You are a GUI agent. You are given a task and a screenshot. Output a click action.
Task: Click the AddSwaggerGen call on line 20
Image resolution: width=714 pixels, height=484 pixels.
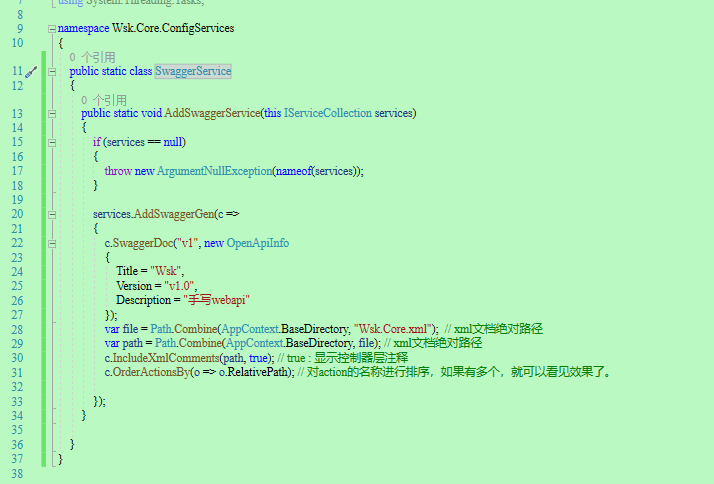coord(174,214)
